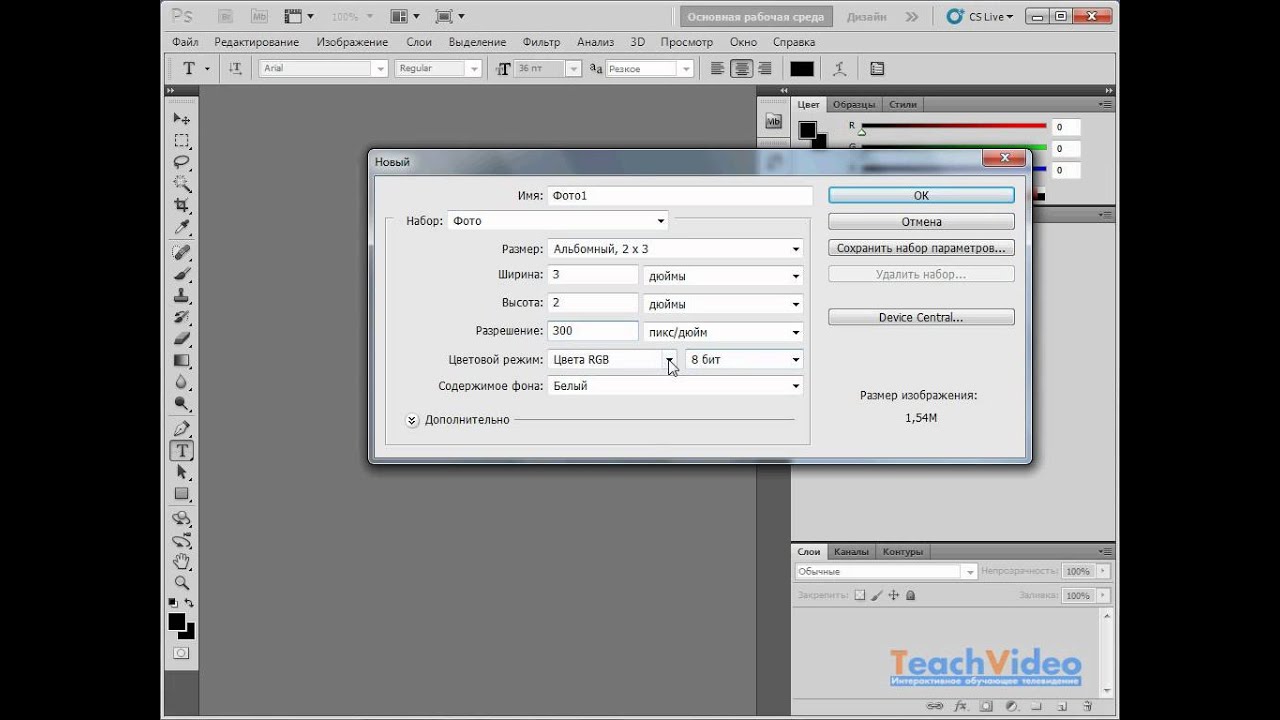The image size is (1280, 720).
Task: Reset default foreground and background colors
Action: [173, 603]
